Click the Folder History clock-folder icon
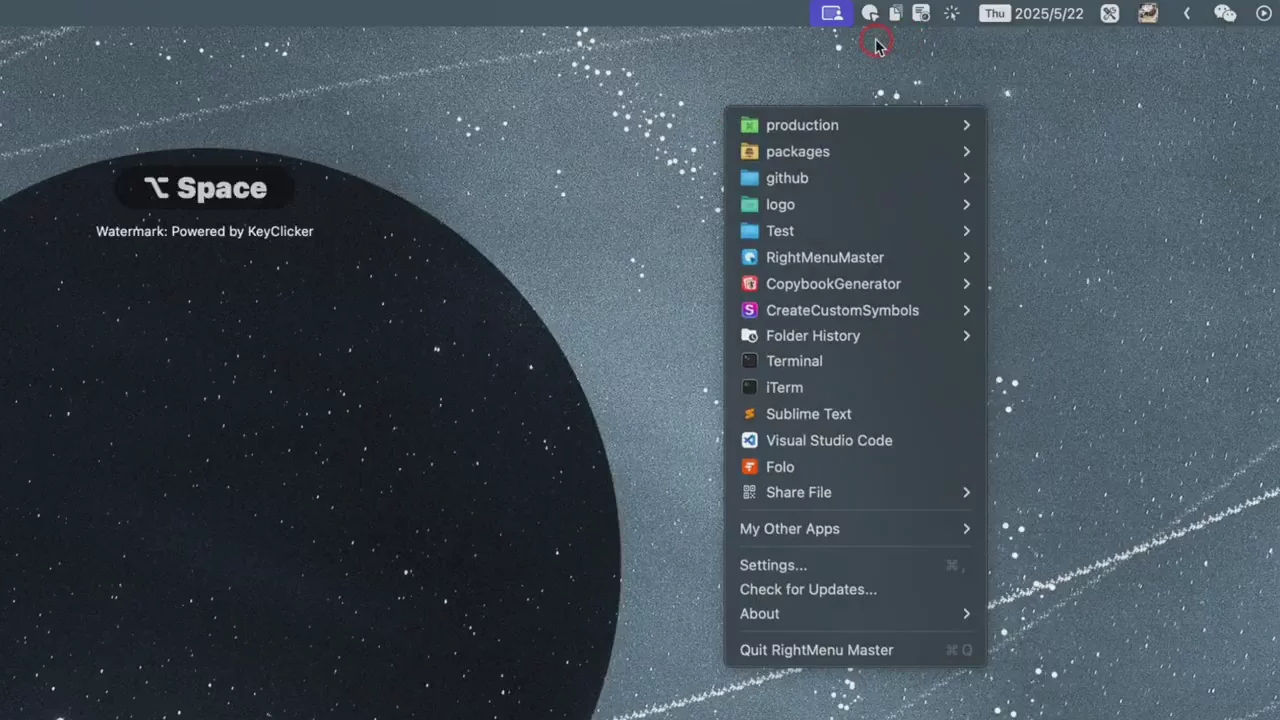Image resolution: width=1280 pixels, height=720 pixels. coord(749,336)
